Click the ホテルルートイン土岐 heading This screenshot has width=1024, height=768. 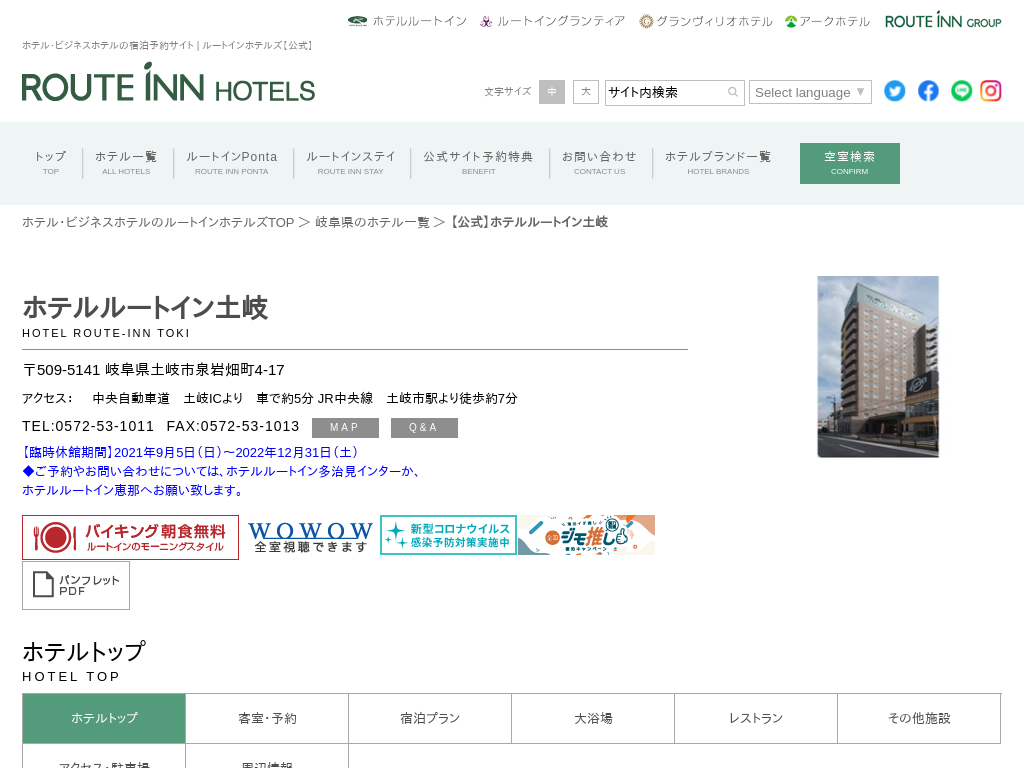tap(145, 308)
